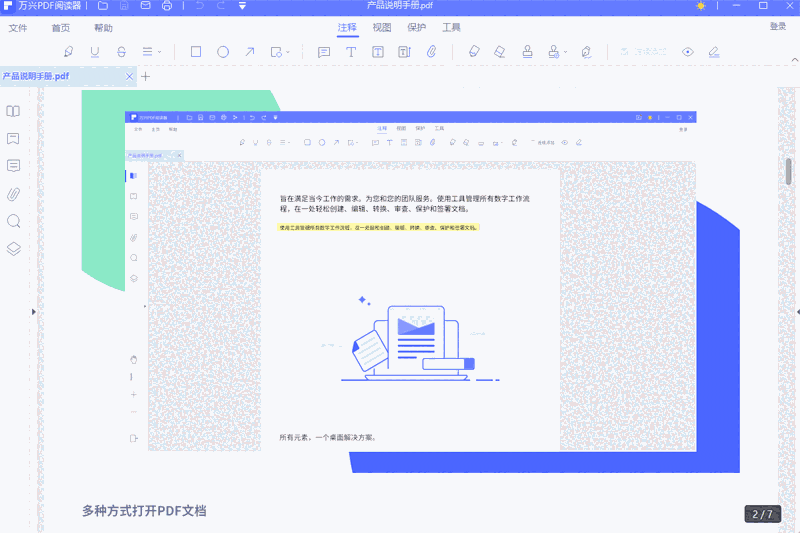
Task: Switch to the 注释 tab
Action: tap(347, 28)
